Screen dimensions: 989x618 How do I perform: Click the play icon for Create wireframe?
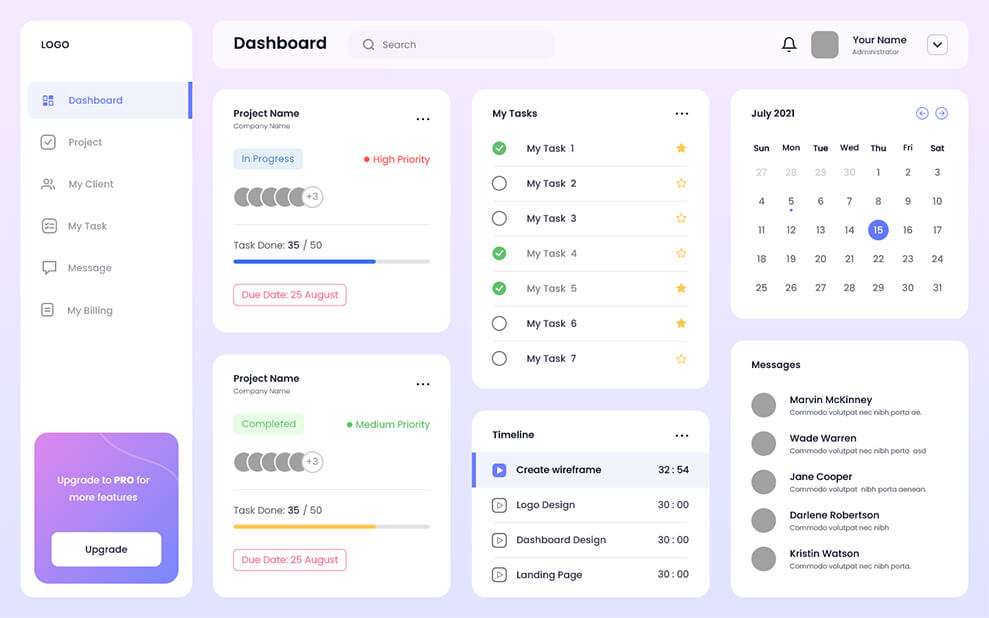click(499, 470)
